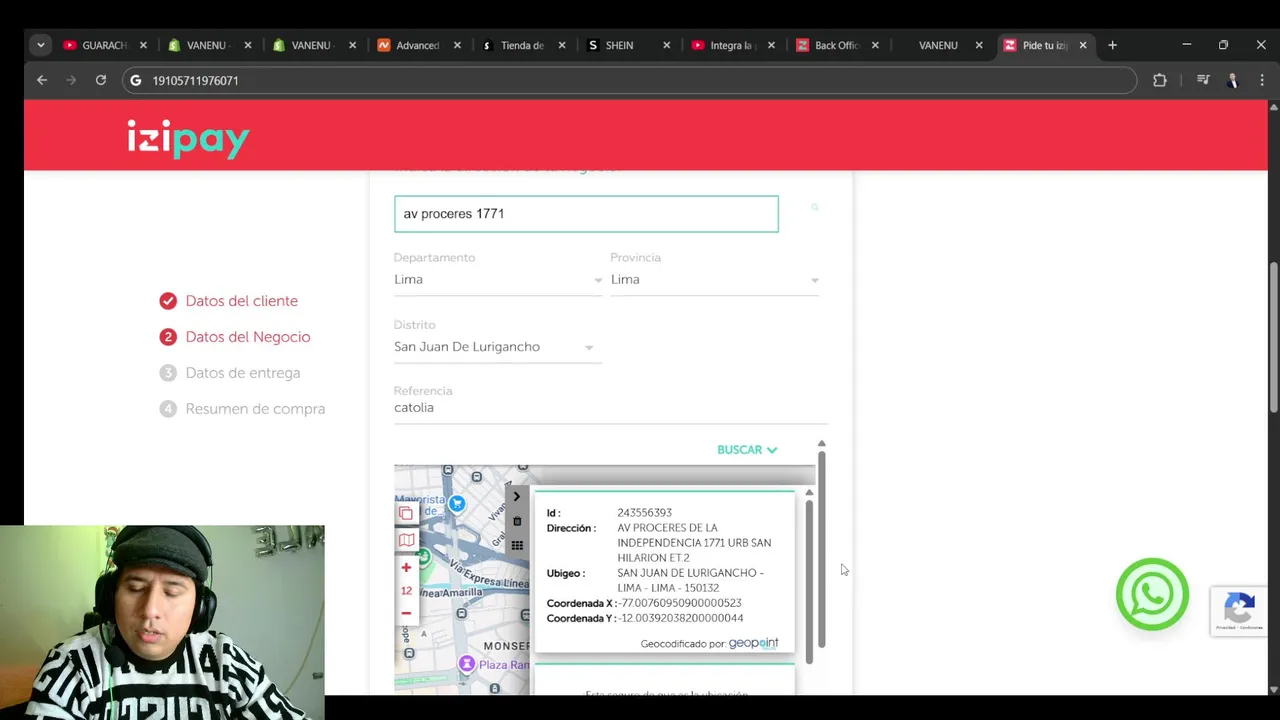Open a new browser tab
This screenshot has width=1280, height=720.
(1112, 45)
